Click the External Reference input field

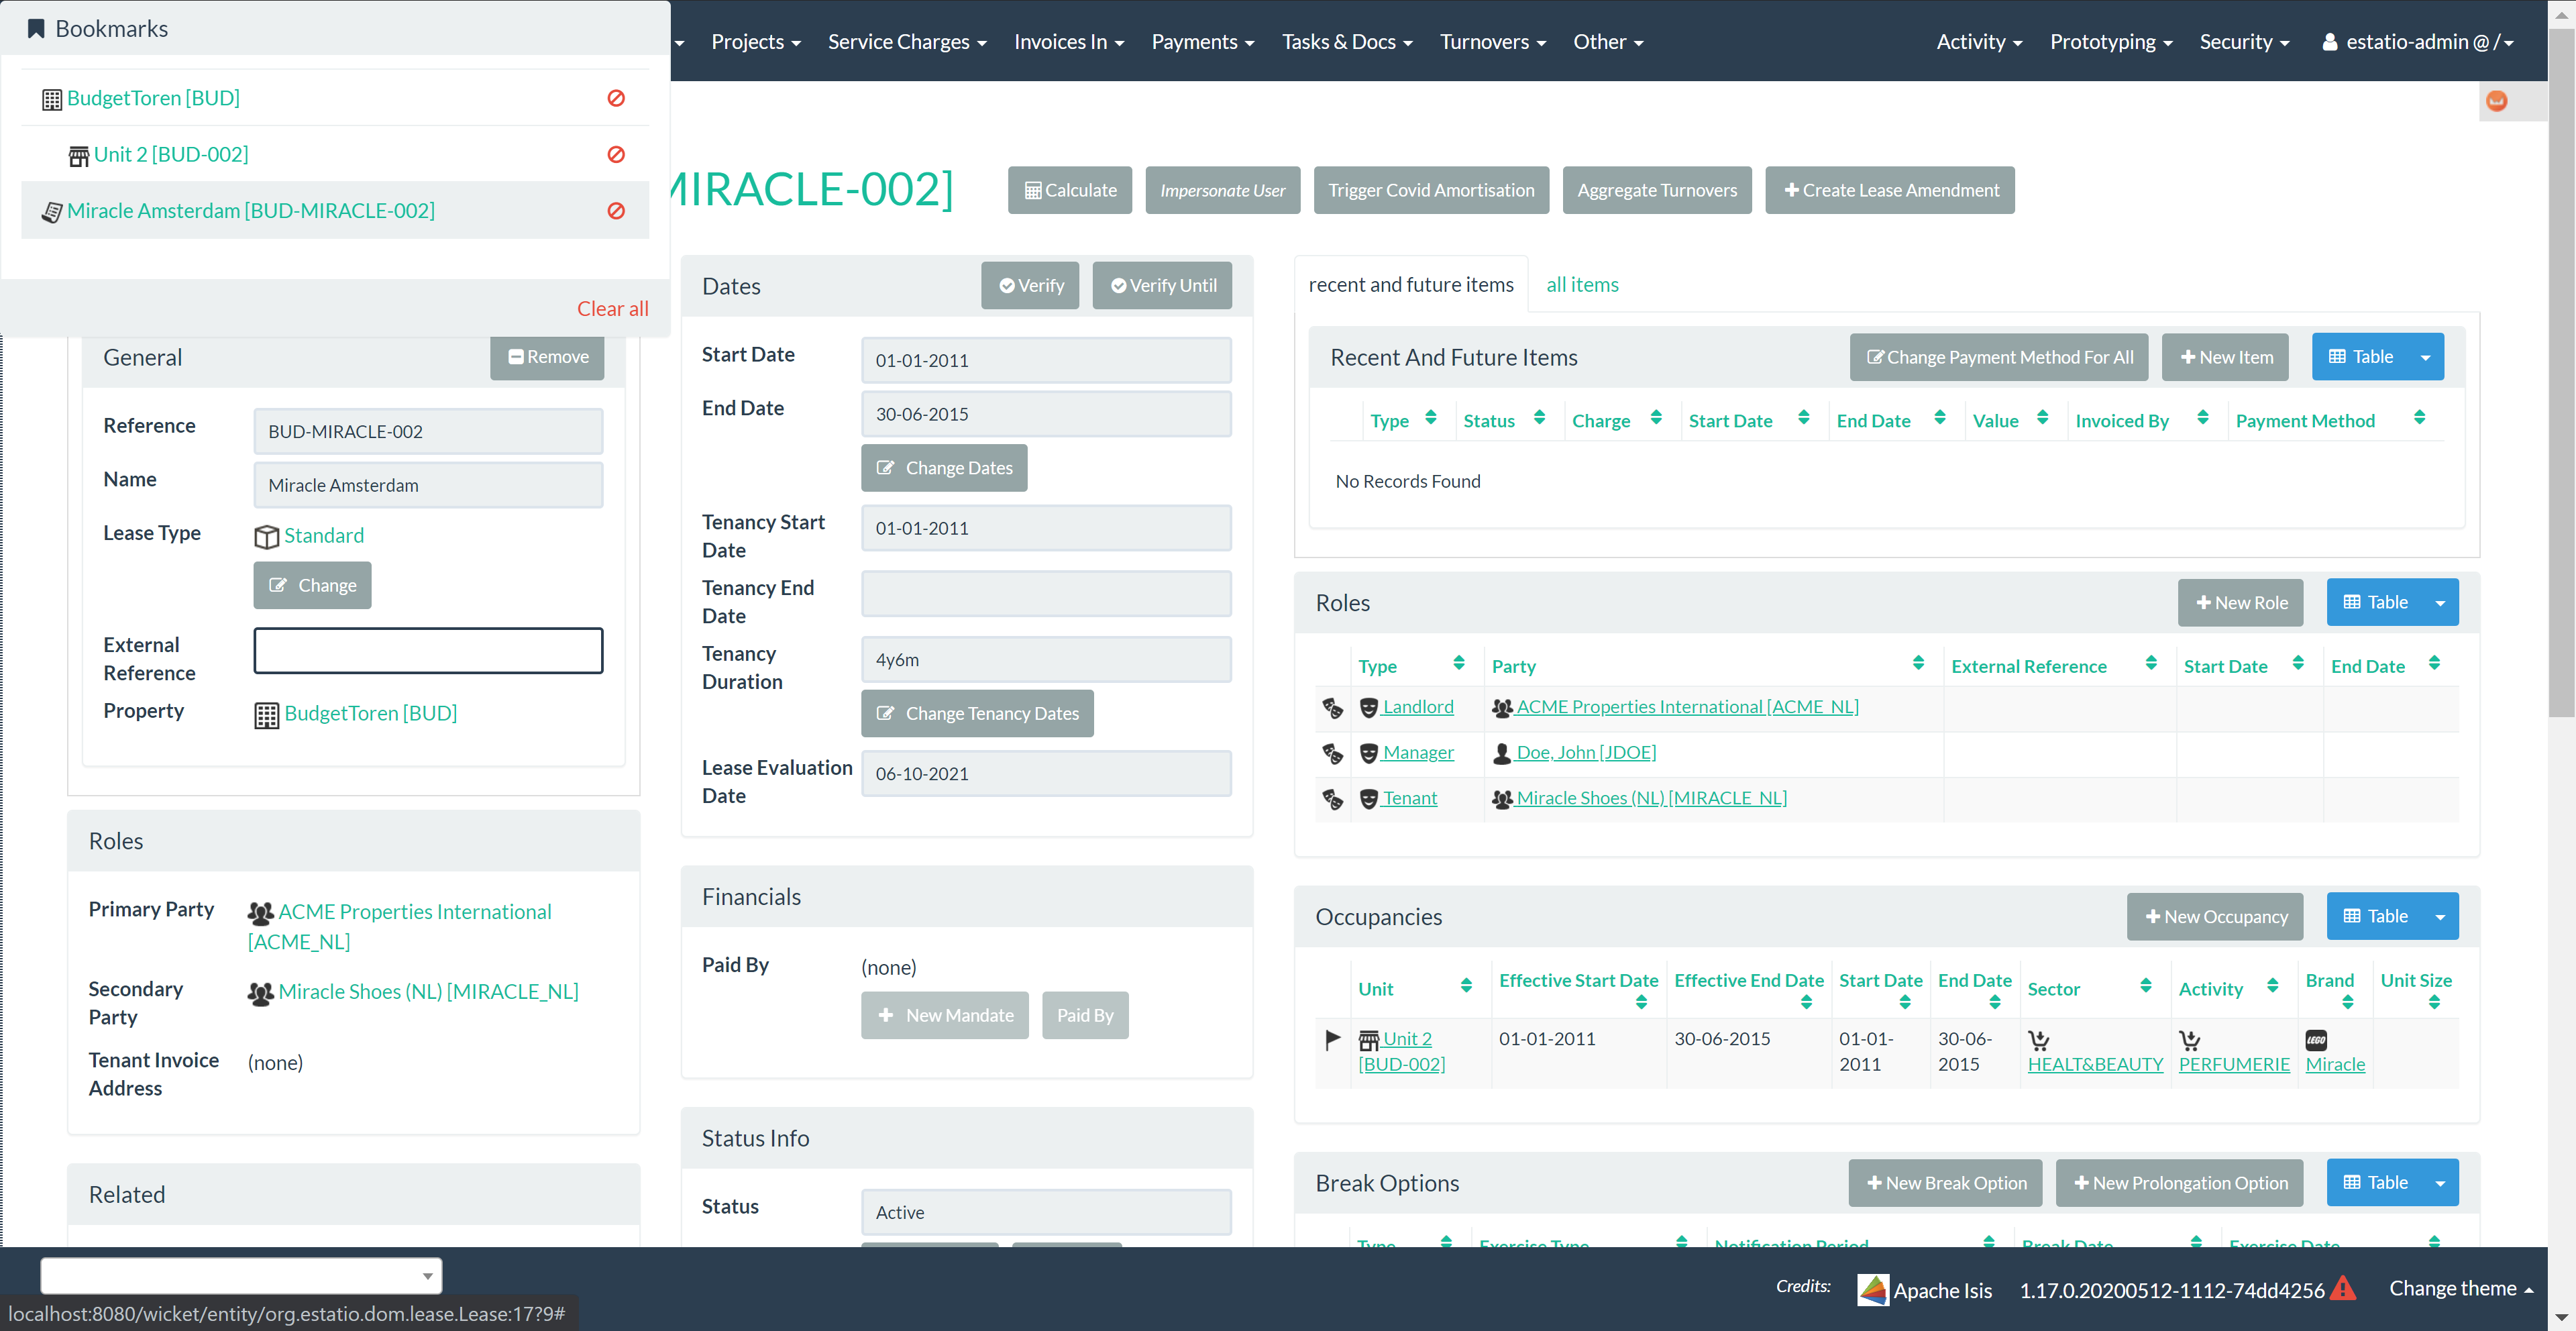point(428,651)
